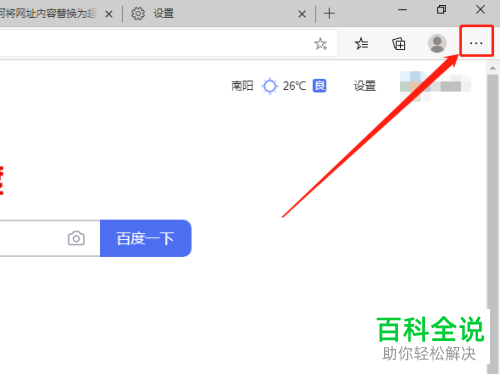The image size is (500, 374).
Task: Add page to favorites with star icon
Action: 321,44
